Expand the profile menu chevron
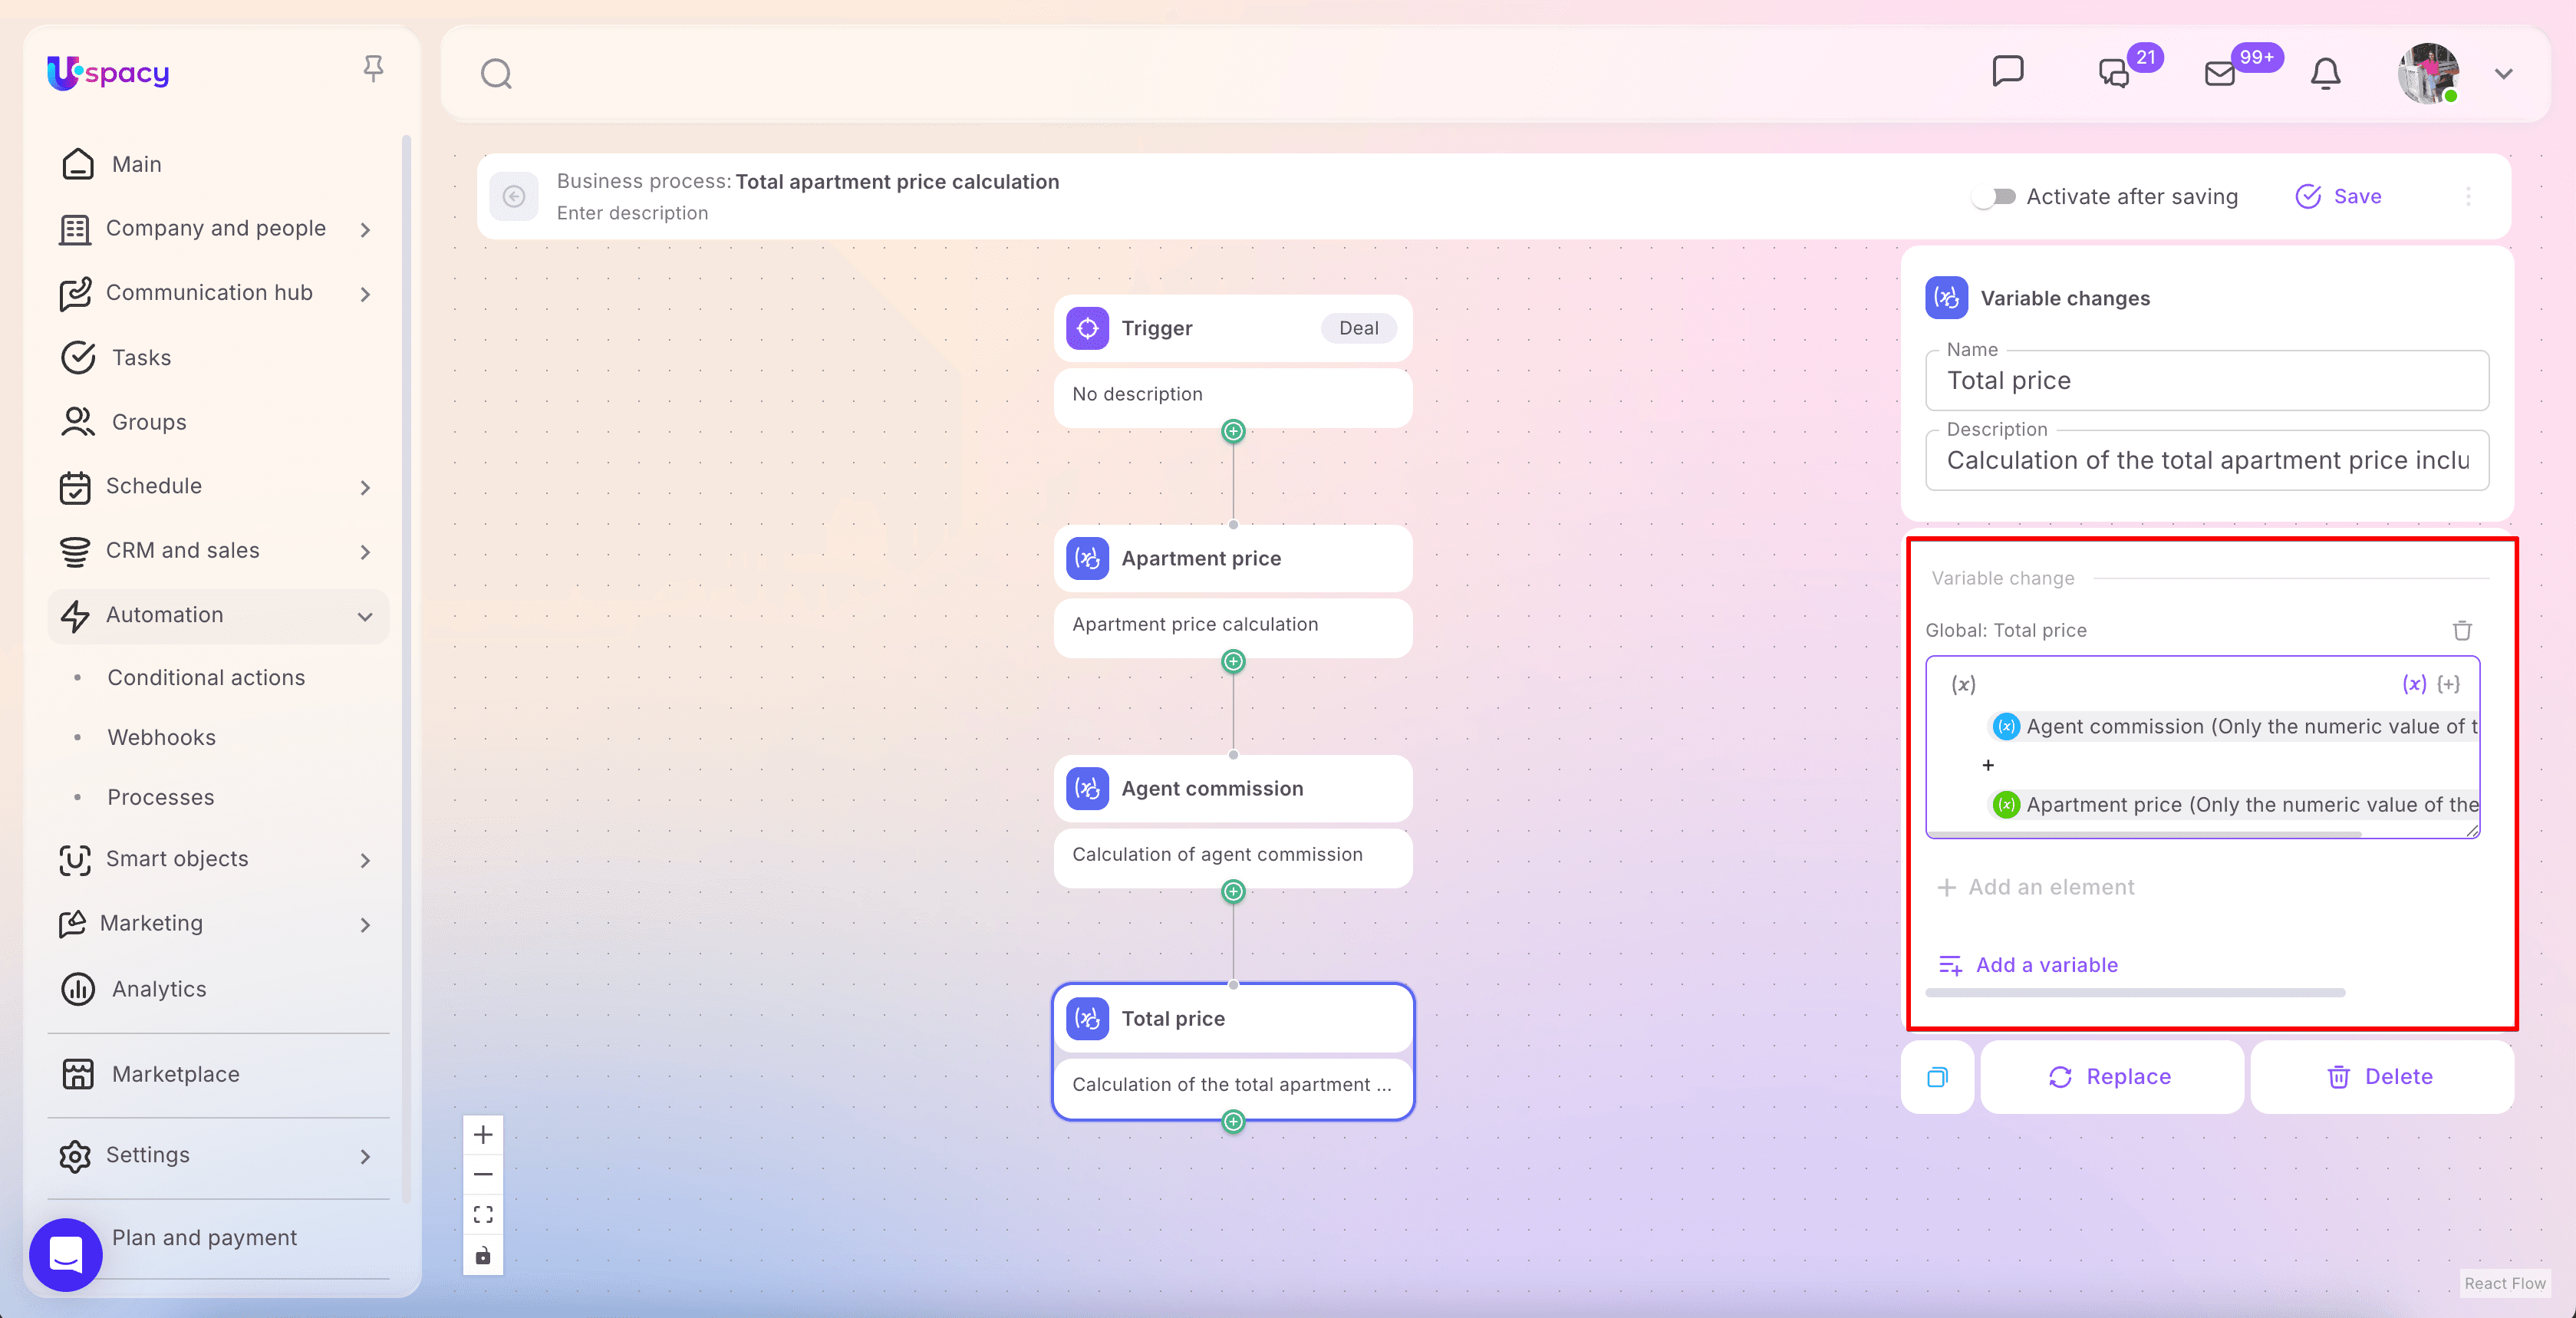Image resolution: width=2576 pixels, height=1318 pixels. pyautogui.click(x=2504, y=74)
